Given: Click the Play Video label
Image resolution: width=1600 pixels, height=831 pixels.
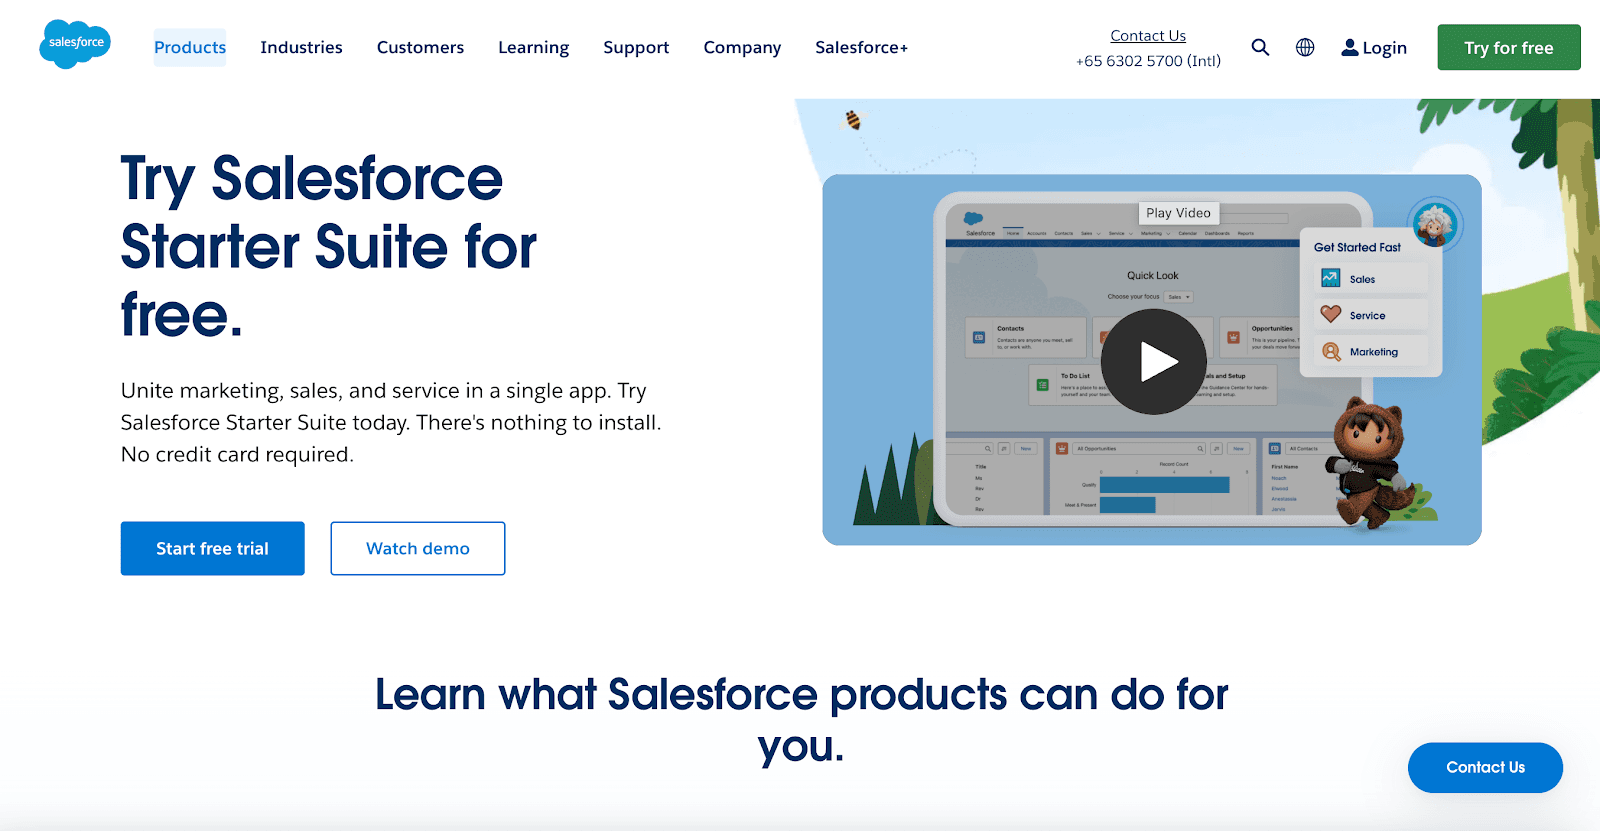Looking at the screenshot, I should 1179,213.
